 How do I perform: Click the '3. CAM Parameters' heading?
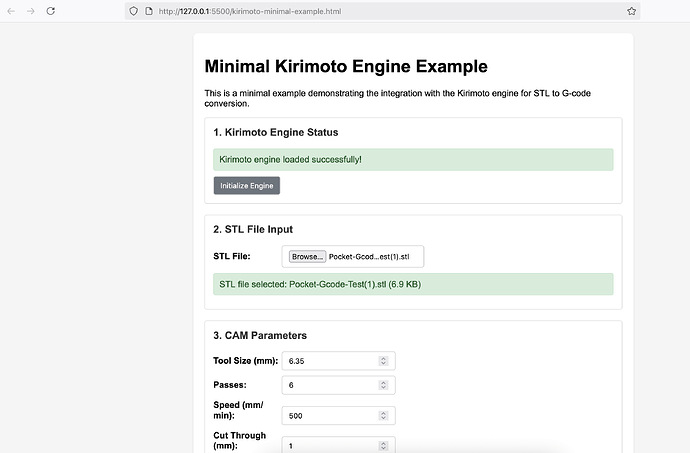pos(260,335)
